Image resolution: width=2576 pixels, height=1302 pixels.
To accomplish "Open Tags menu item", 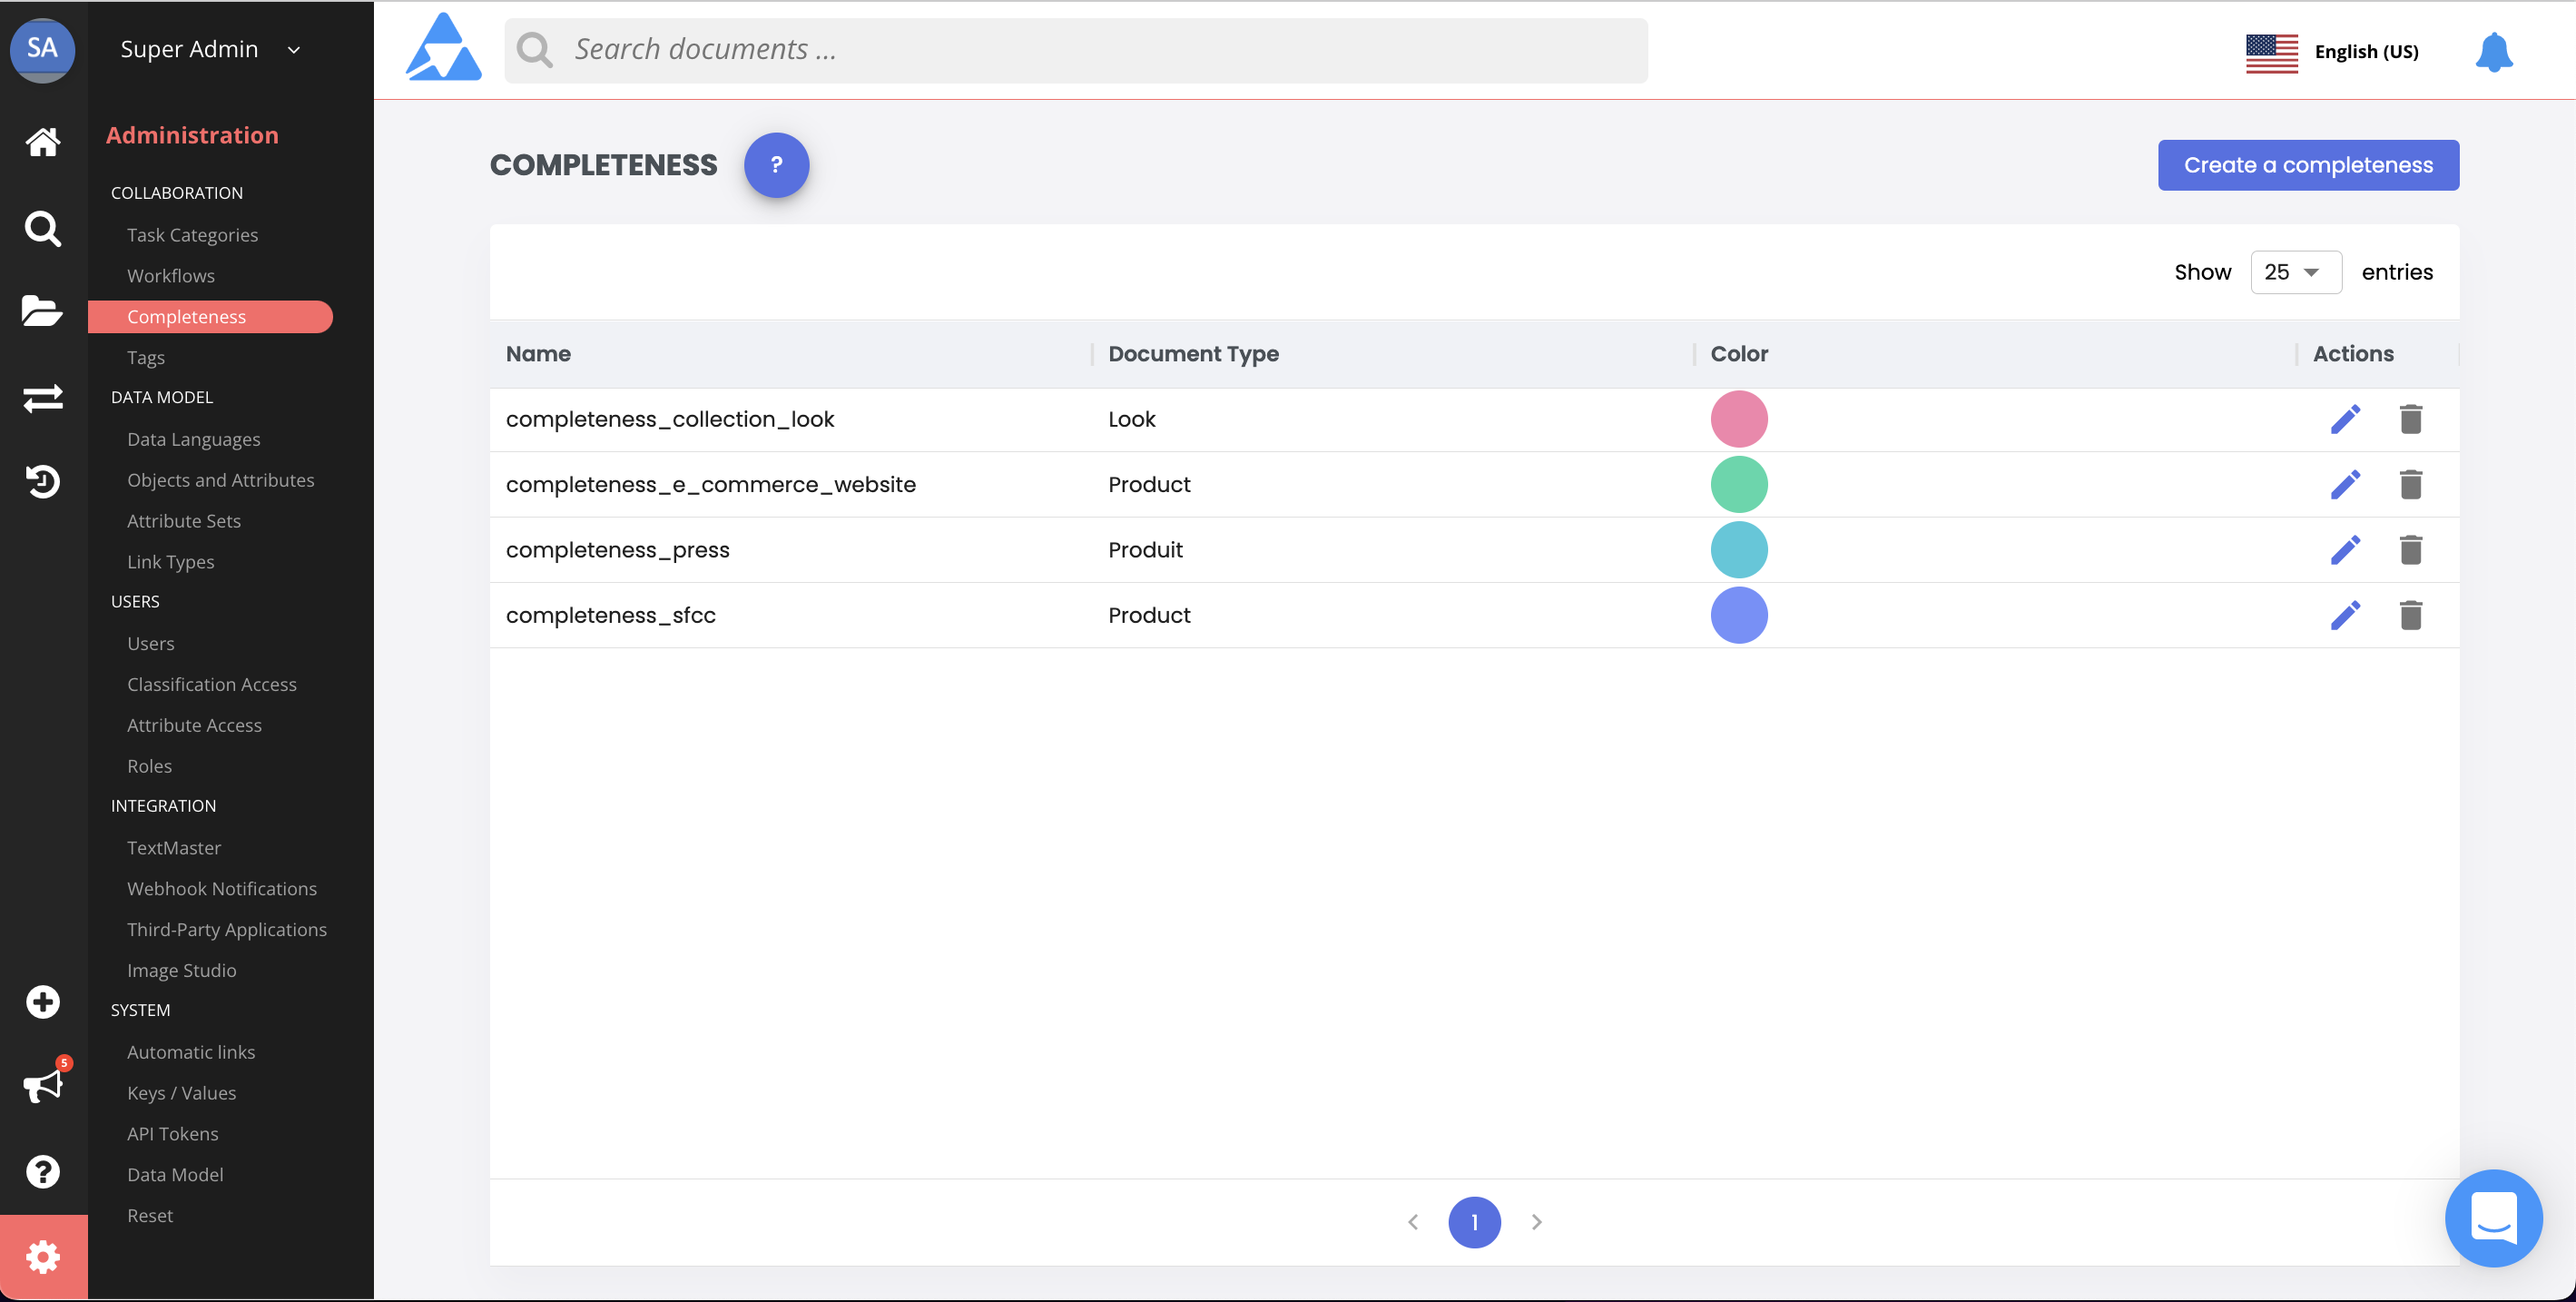I will point(146,358).
